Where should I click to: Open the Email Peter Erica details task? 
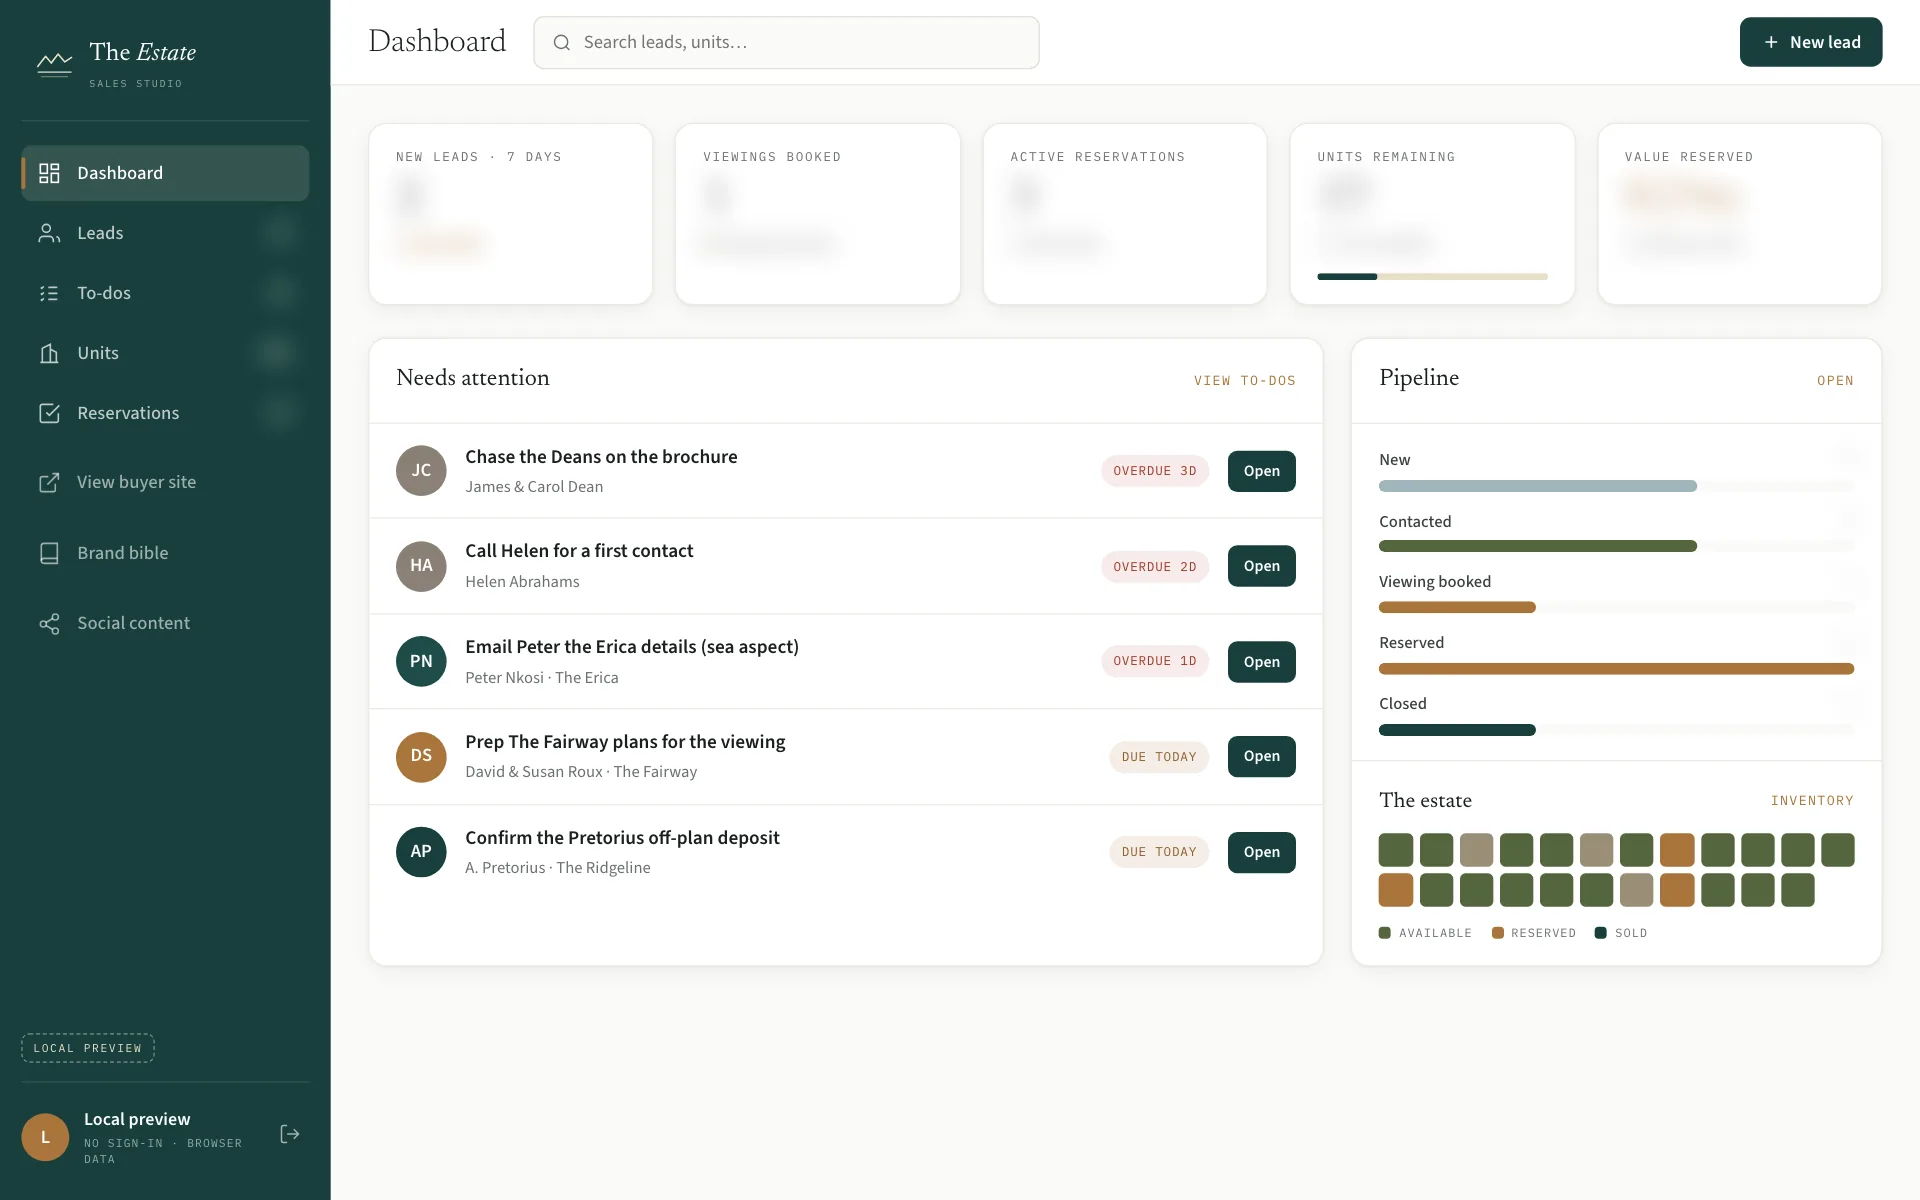pyautogui.click(x=1261, y=662)
